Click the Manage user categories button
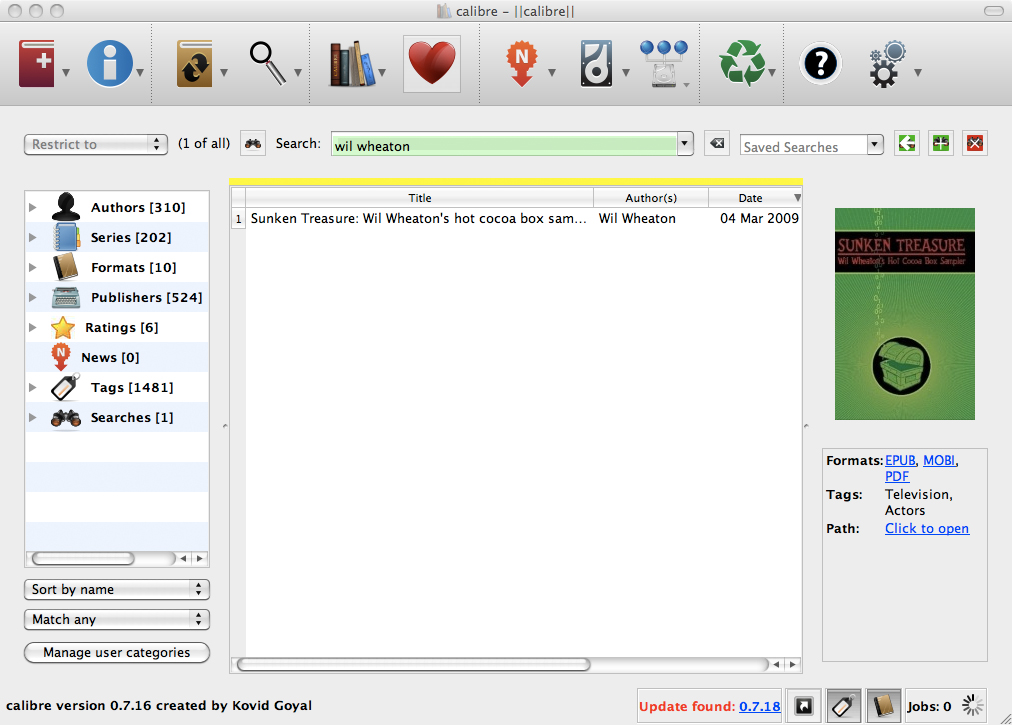This screenshot has width=1012, height=725. pyautogui.click(x=116, y=653)
